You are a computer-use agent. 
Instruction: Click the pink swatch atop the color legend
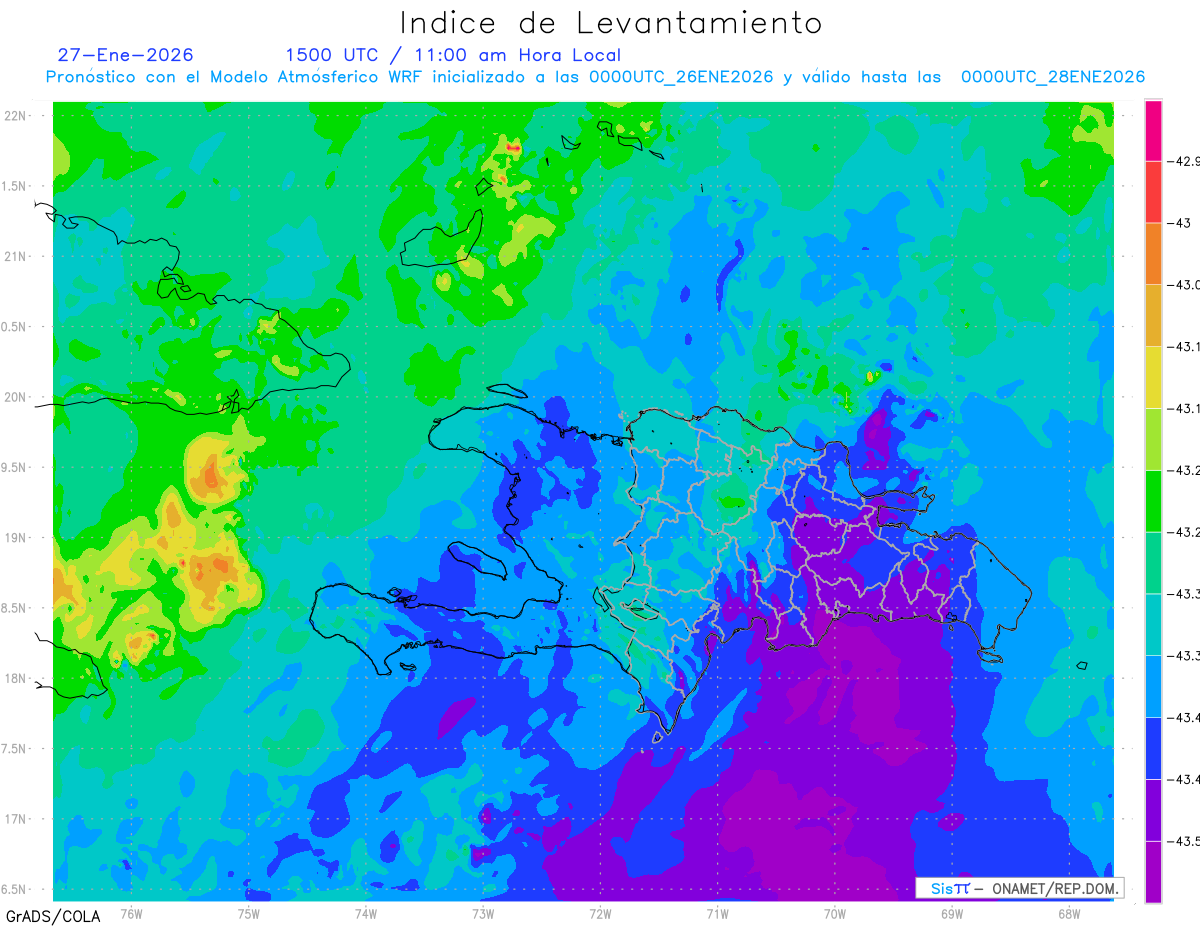pos(1153,130)
